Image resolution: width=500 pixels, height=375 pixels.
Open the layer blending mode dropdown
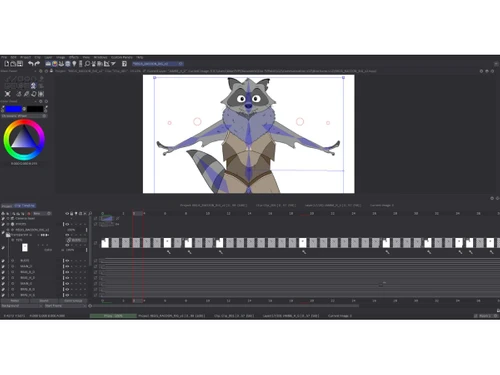(76, 240)
